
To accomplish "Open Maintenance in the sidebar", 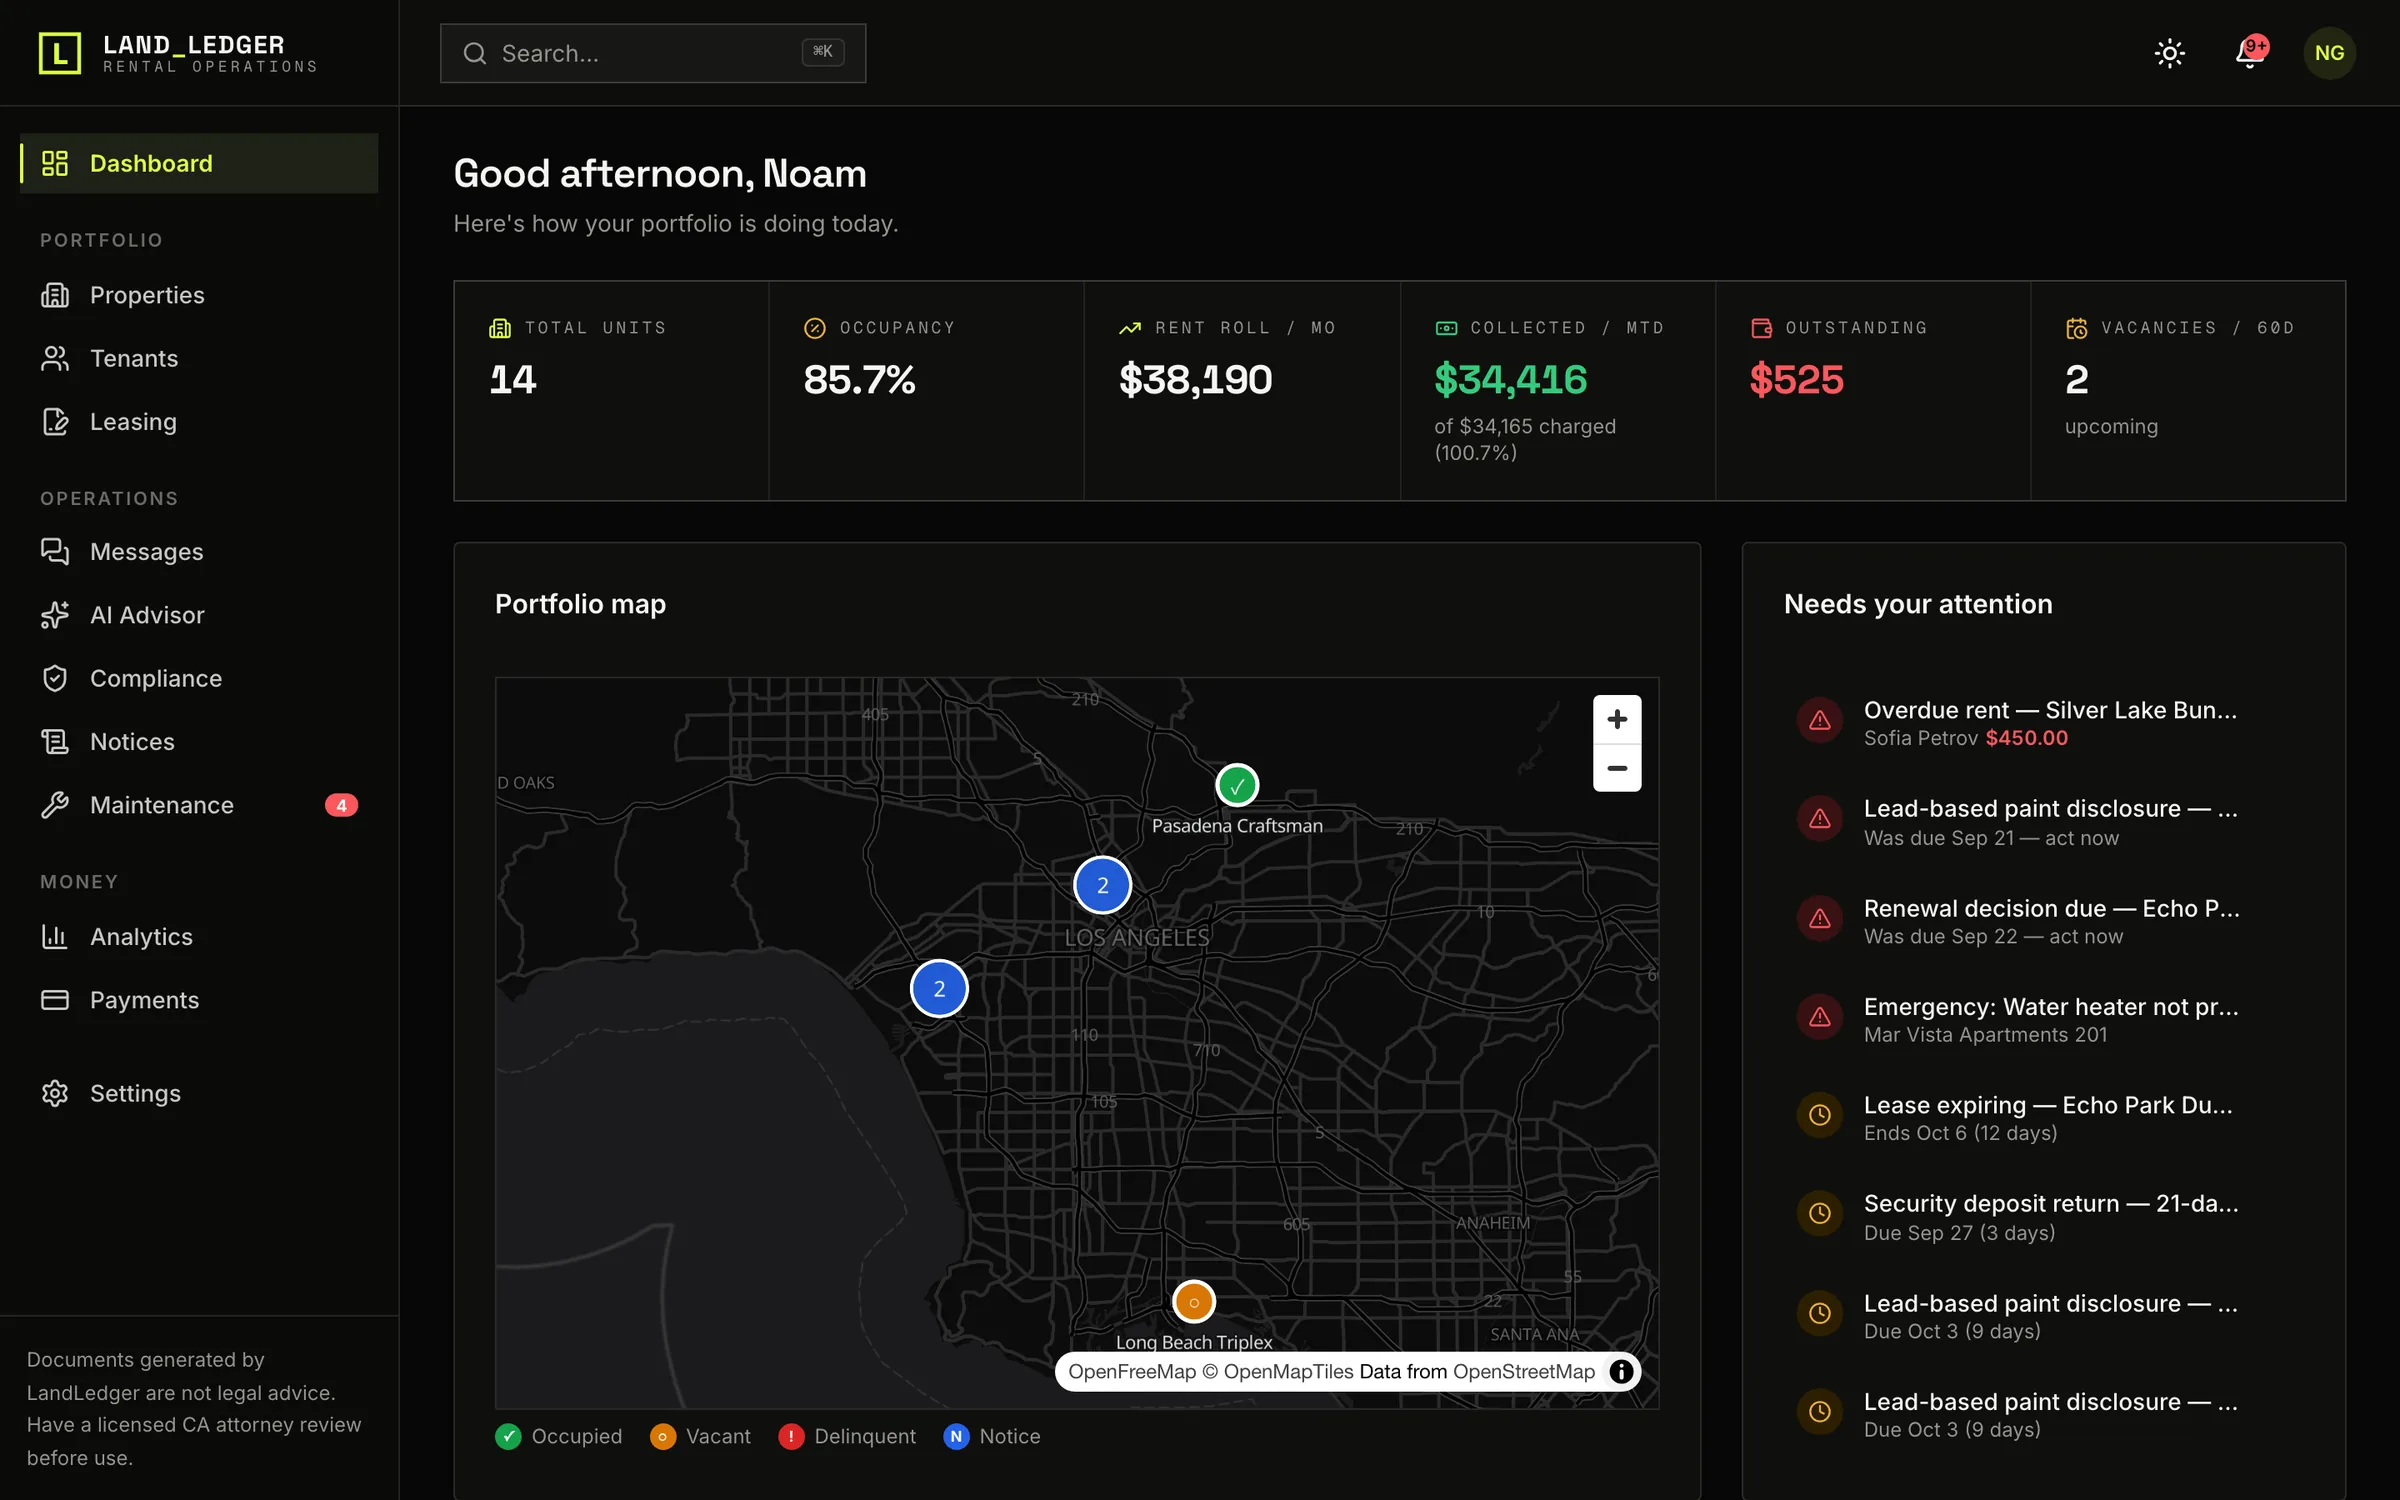I will pyautogui.click(x=199, y=805).
